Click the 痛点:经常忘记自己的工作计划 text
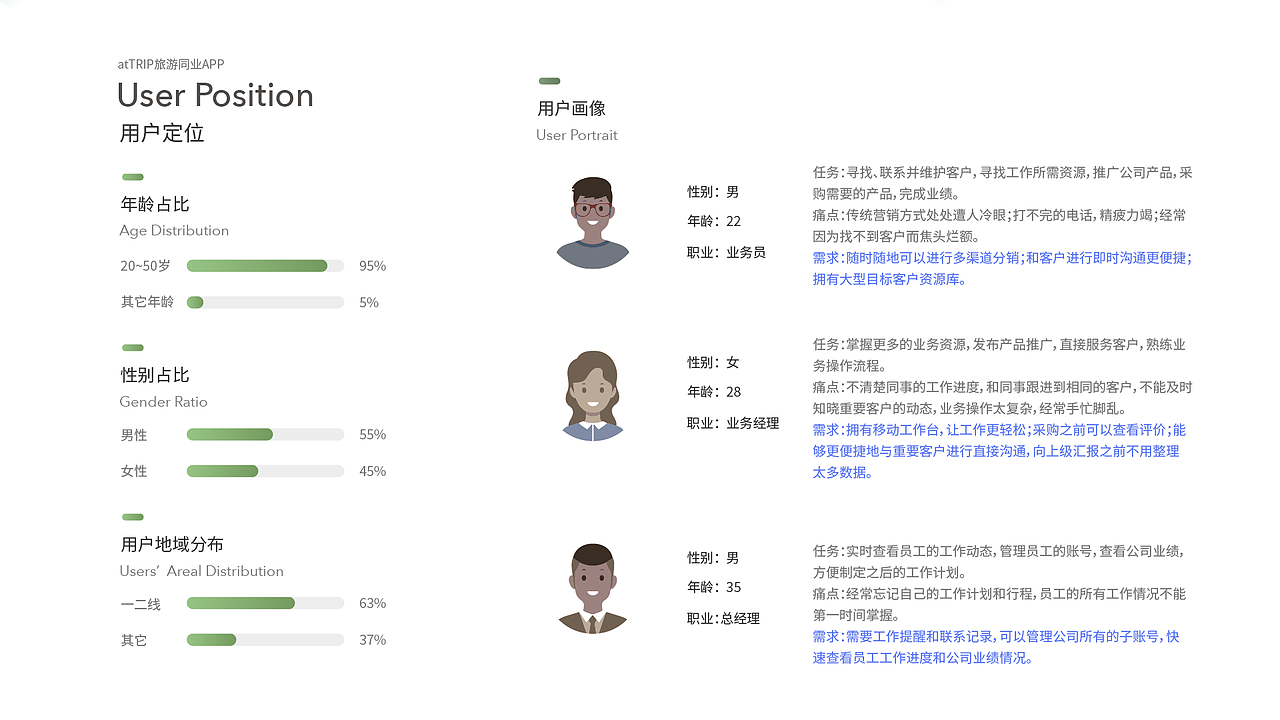Screen dimensions: 1280x720 click(x=999, y=604)
